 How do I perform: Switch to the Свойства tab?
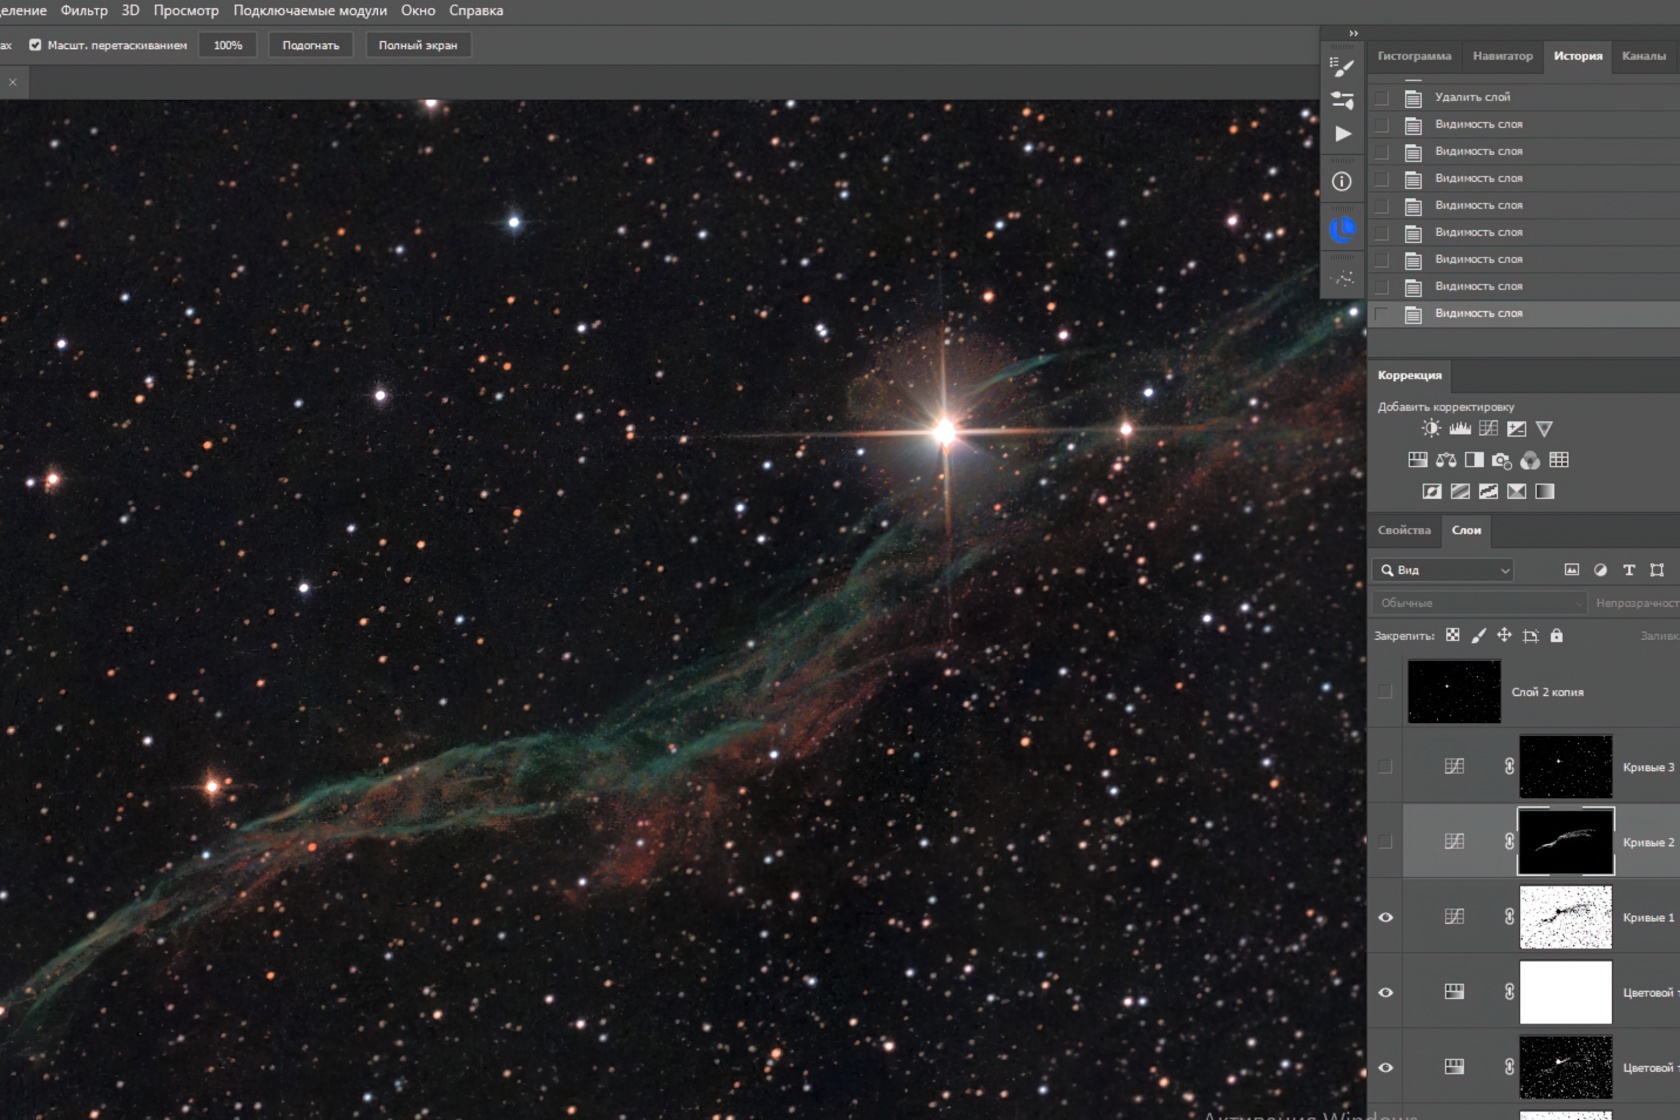tap(1404, 530)
